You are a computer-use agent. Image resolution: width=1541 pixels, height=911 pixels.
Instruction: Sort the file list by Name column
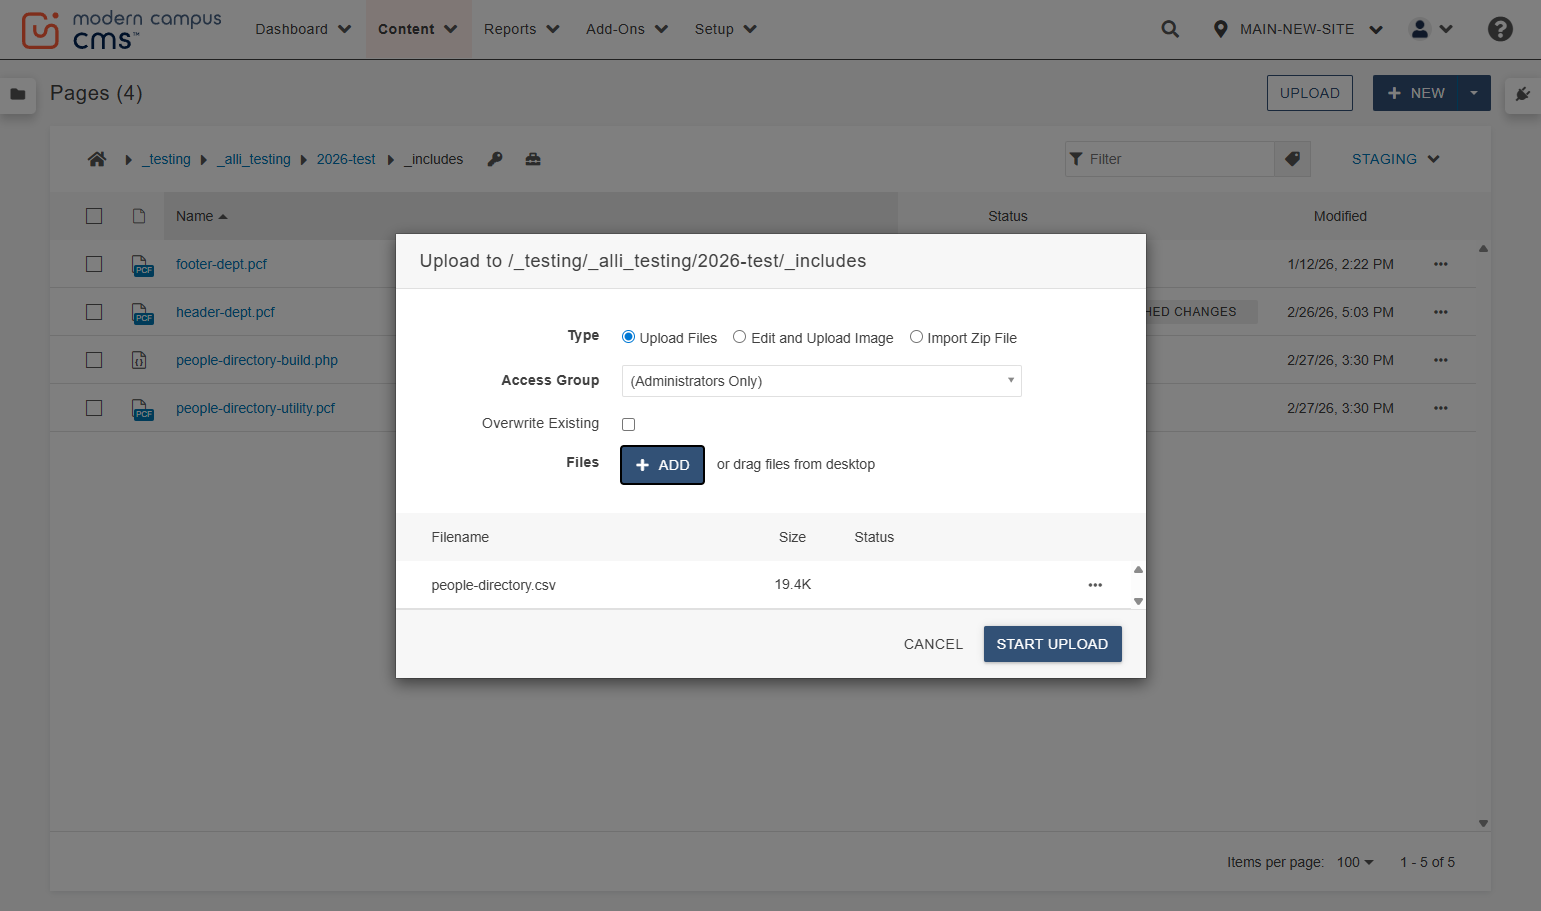point(202,216)
